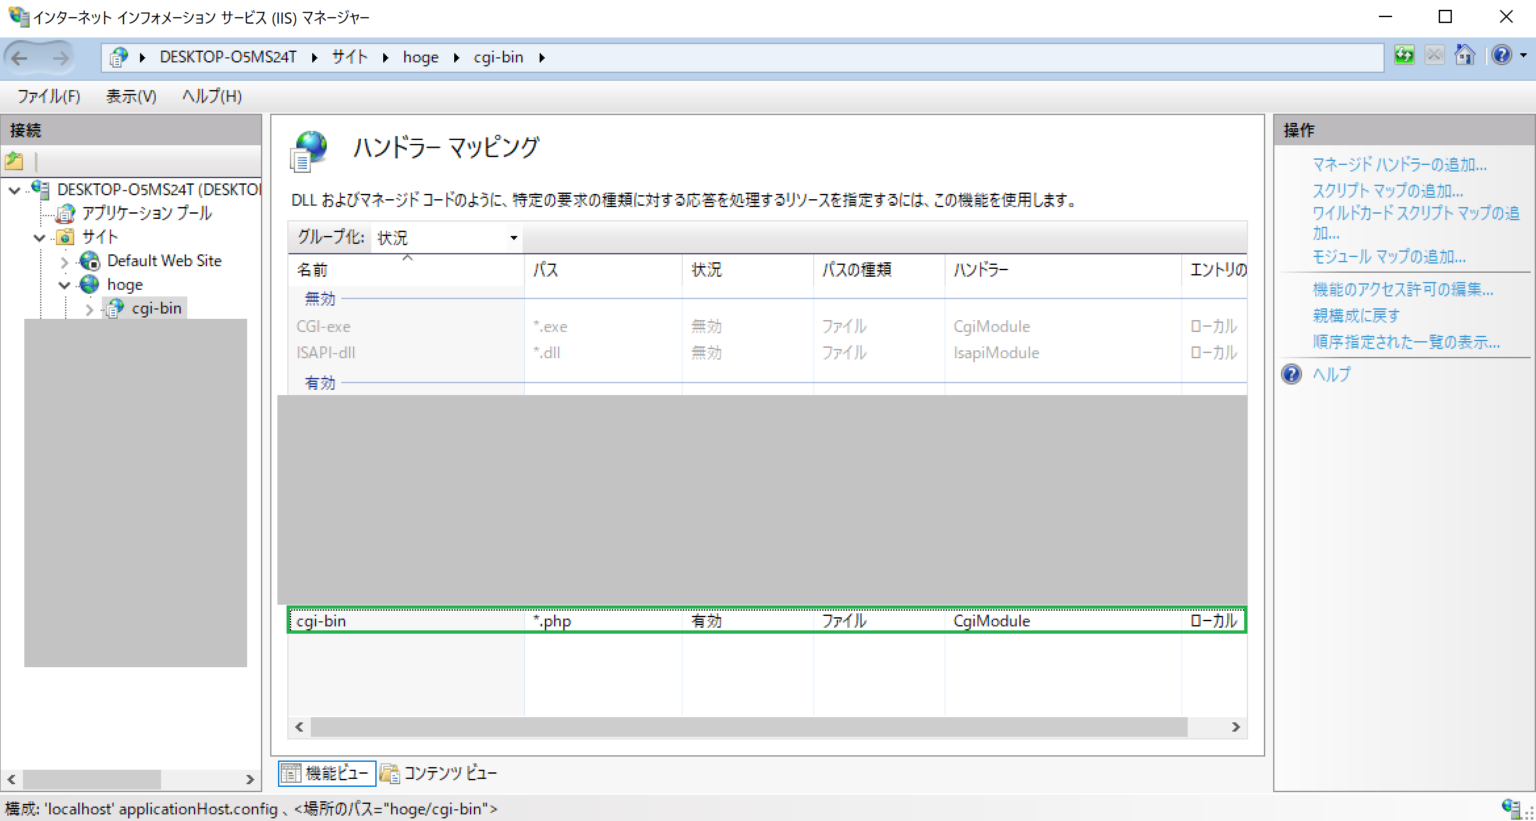Image resolution: width=1536 pixels, height=821 pixels.
Task: Select the DESKTOP-O5MS24T server node icon
Action: coord(40,188)
